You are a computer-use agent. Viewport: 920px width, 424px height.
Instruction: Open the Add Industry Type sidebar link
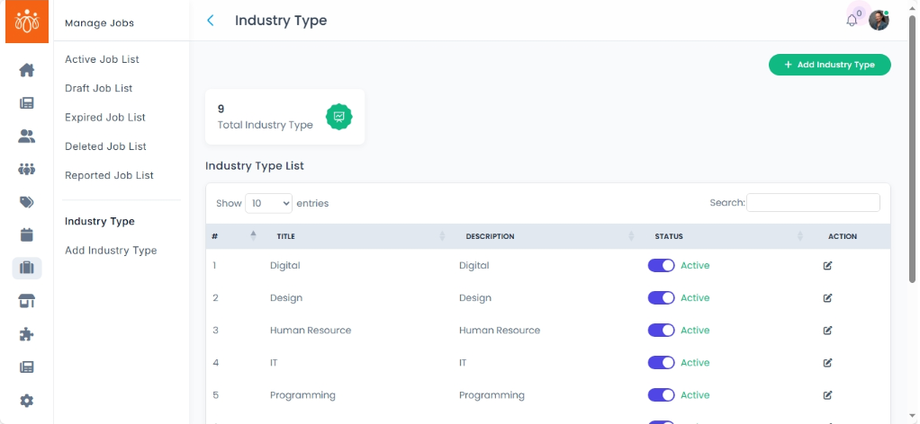(x=111, y=251)
